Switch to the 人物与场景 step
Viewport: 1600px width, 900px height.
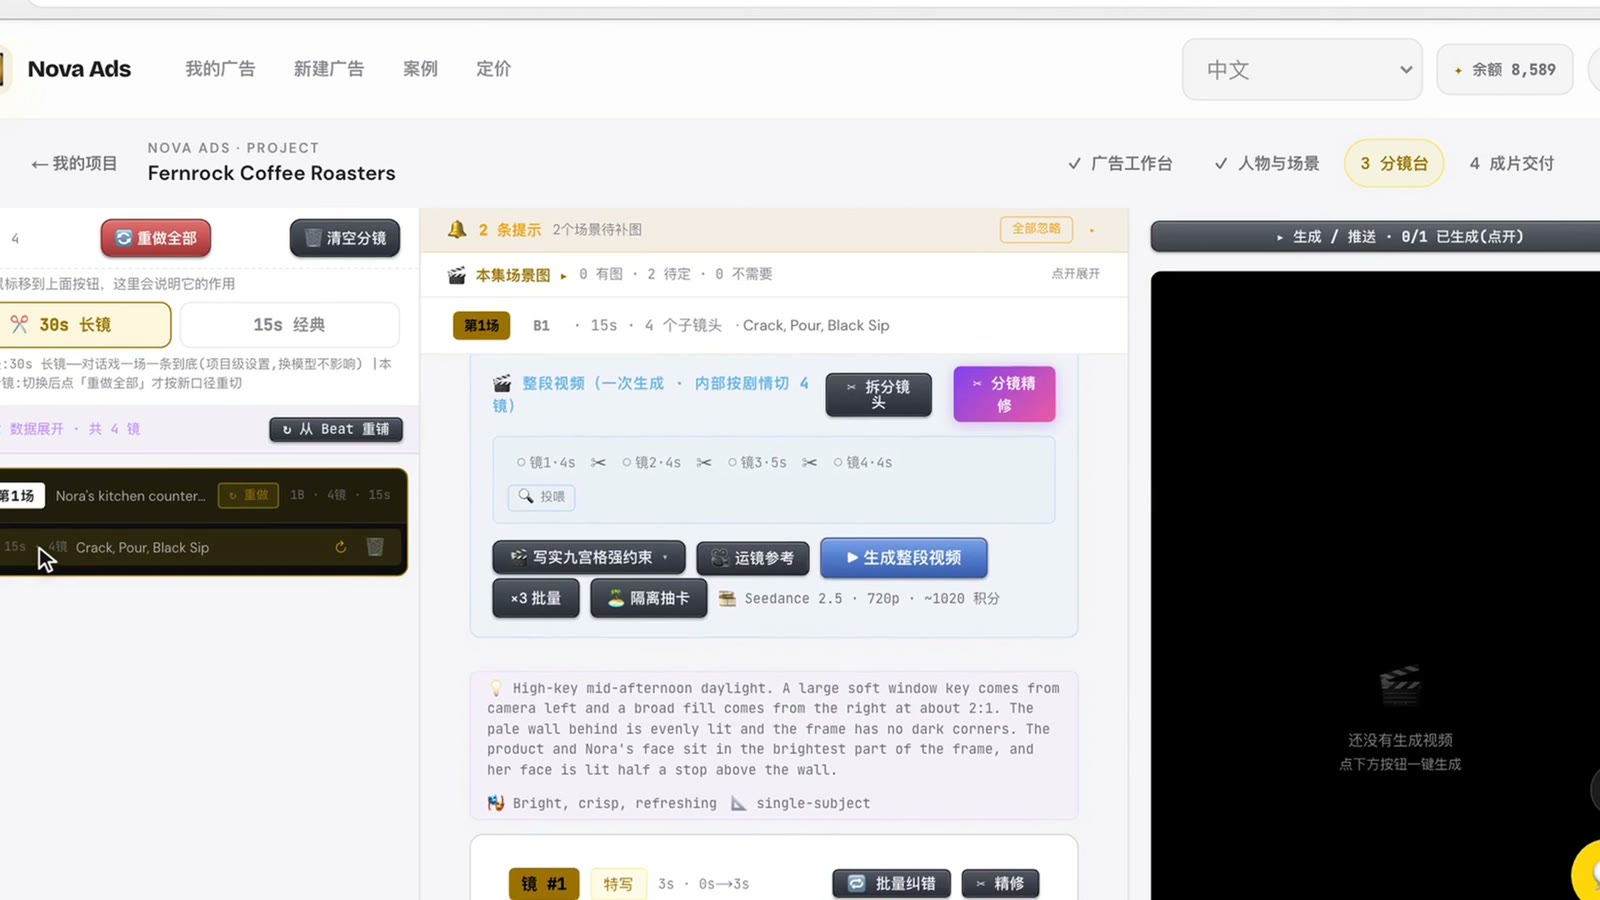(x=1266, y=163)
